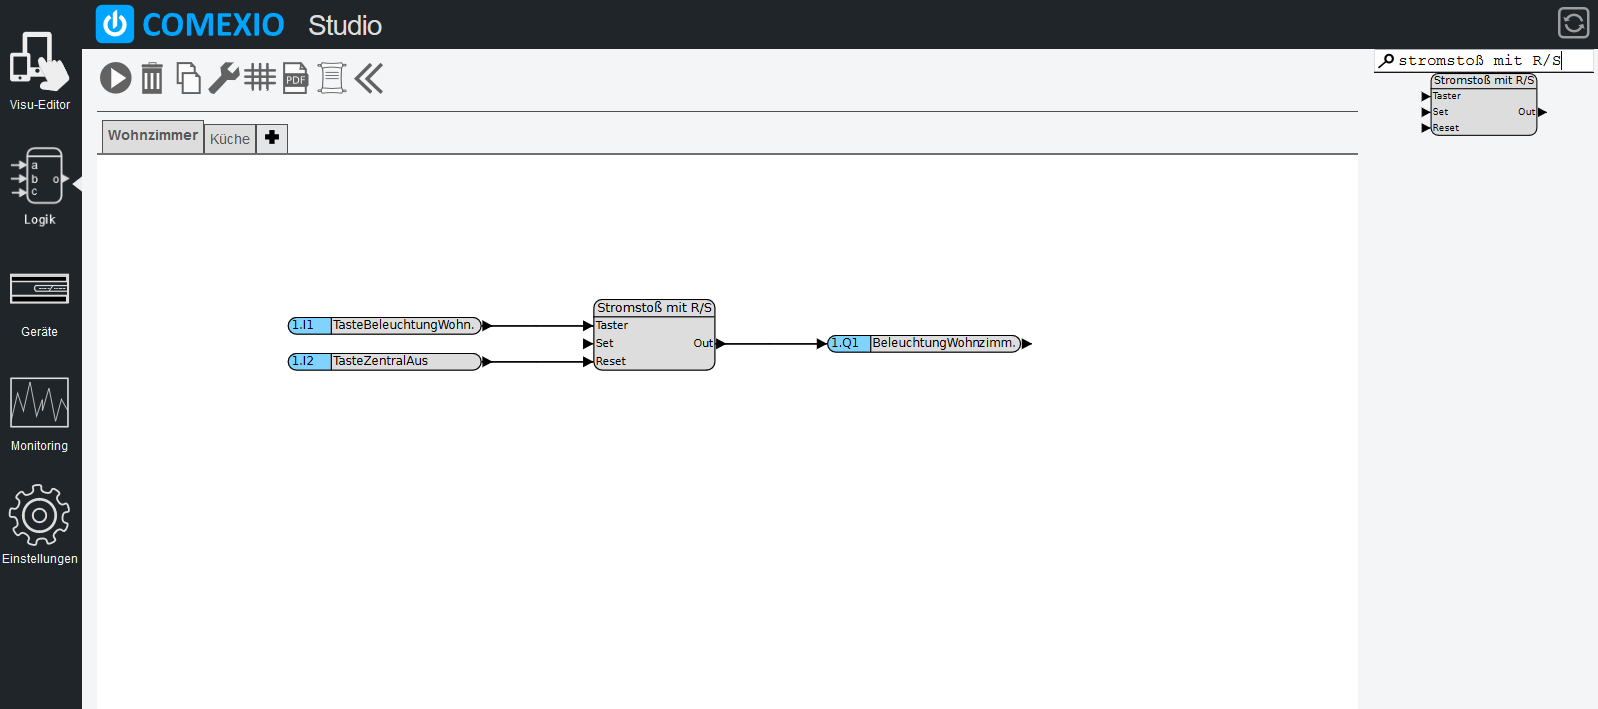This screenshot has width=1598, height=709.
Task: Open the Logik section
Action: pyautogui.click(x=40, y=187)
